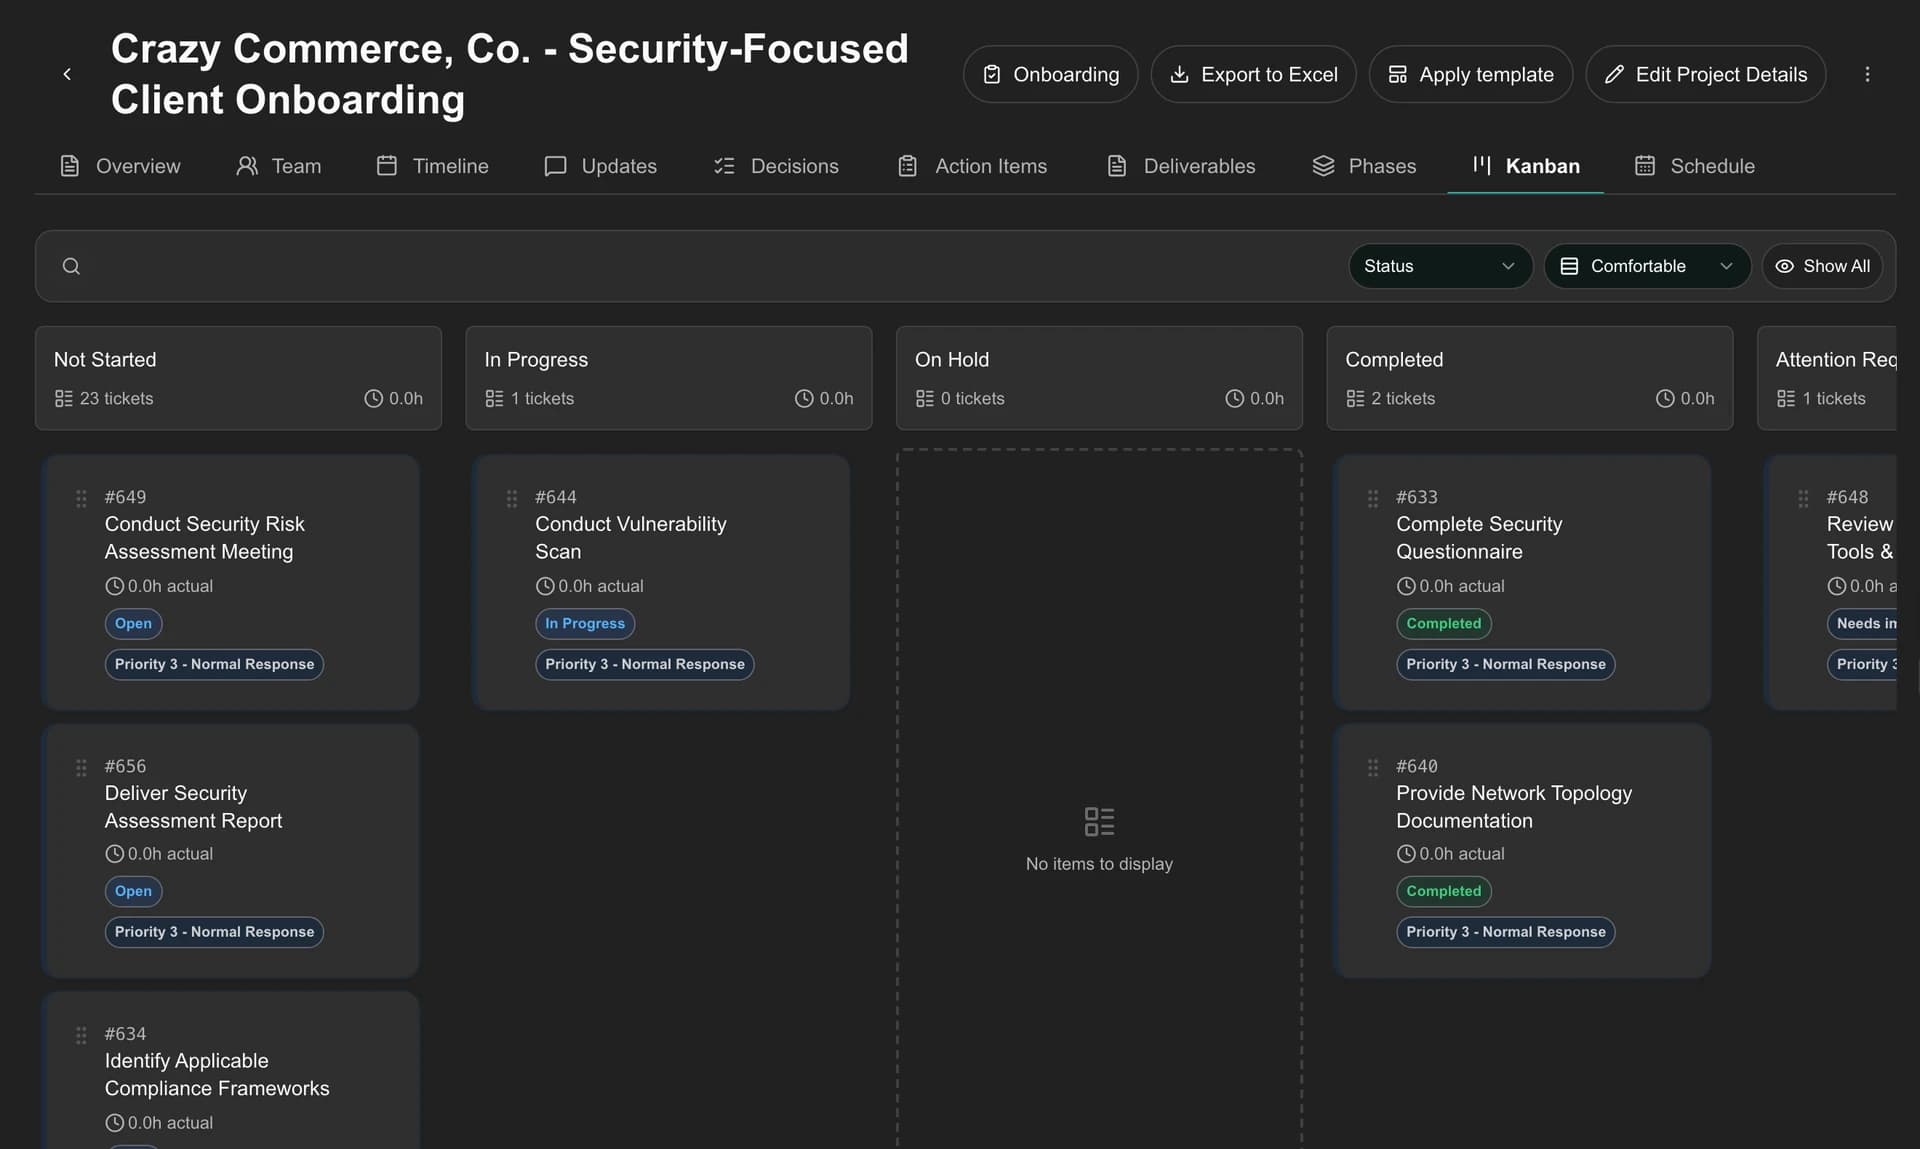The image size is (1920, 1149).
Task: Grab drag handle of ticket #649
Action: (81, 498)
